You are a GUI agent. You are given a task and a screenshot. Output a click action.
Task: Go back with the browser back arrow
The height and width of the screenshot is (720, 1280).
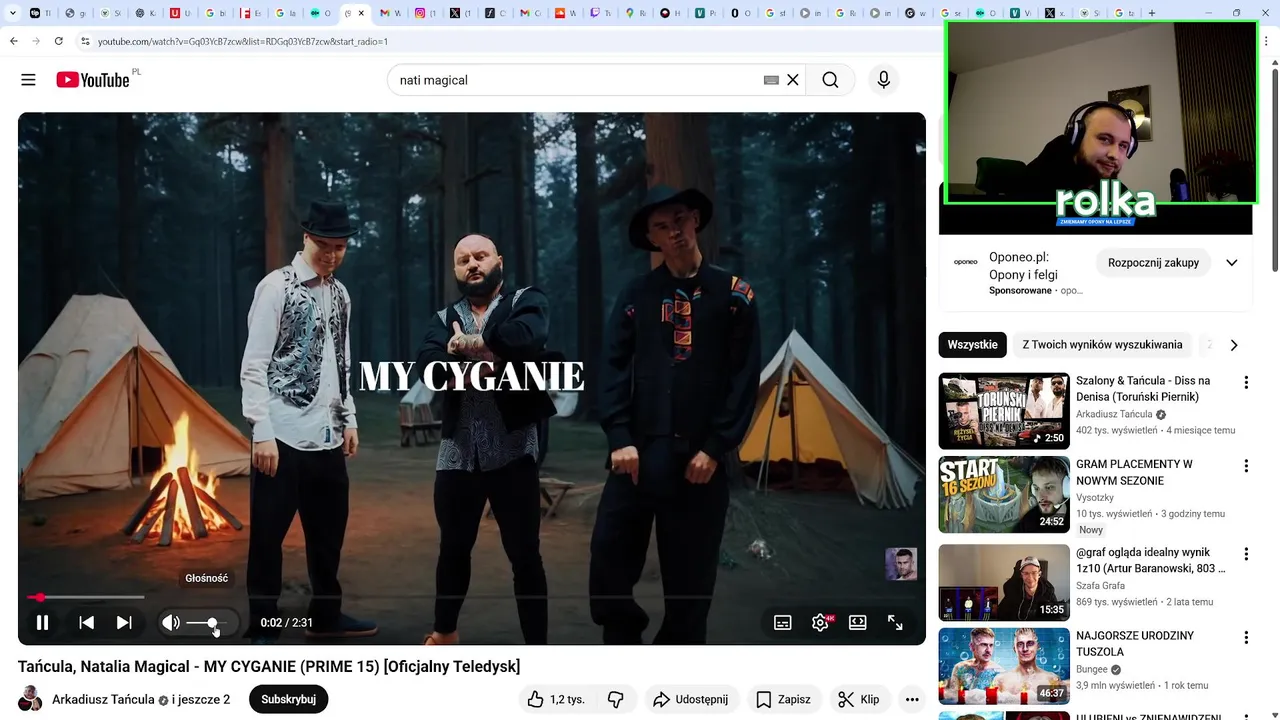(14, 41)
